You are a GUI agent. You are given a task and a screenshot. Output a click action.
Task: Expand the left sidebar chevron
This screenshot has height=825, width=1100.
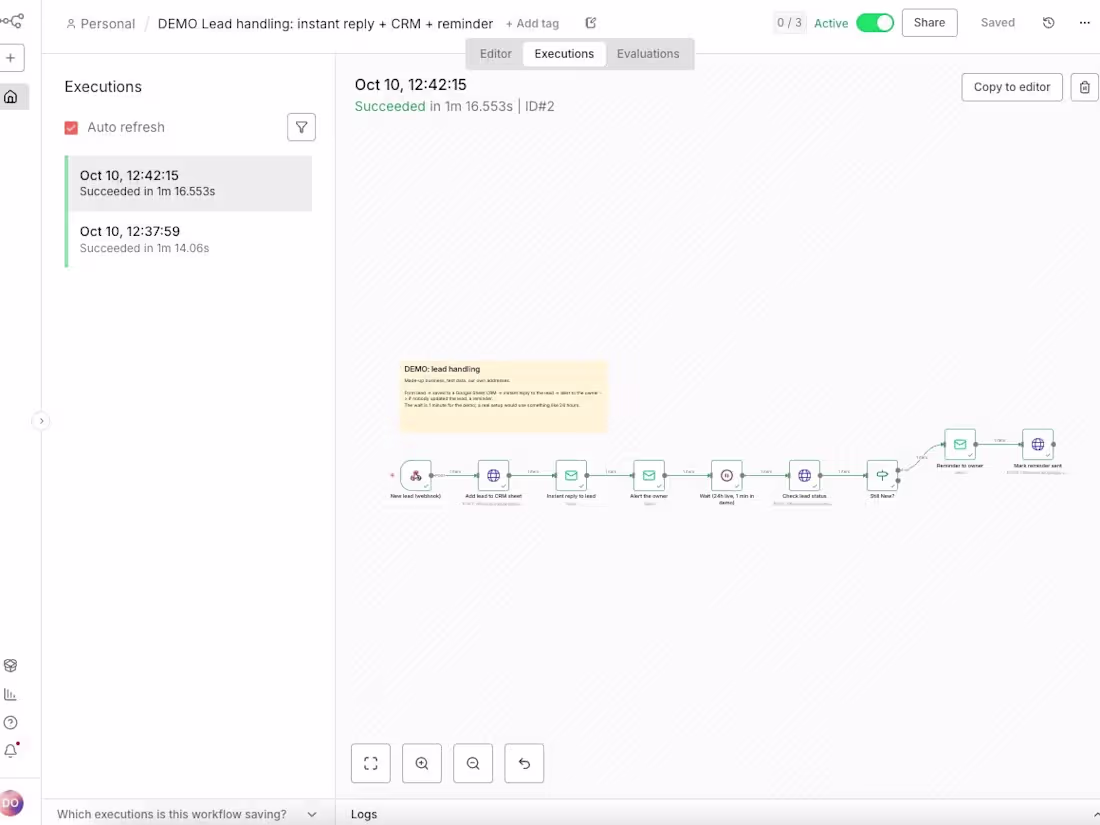pos(41,421)
